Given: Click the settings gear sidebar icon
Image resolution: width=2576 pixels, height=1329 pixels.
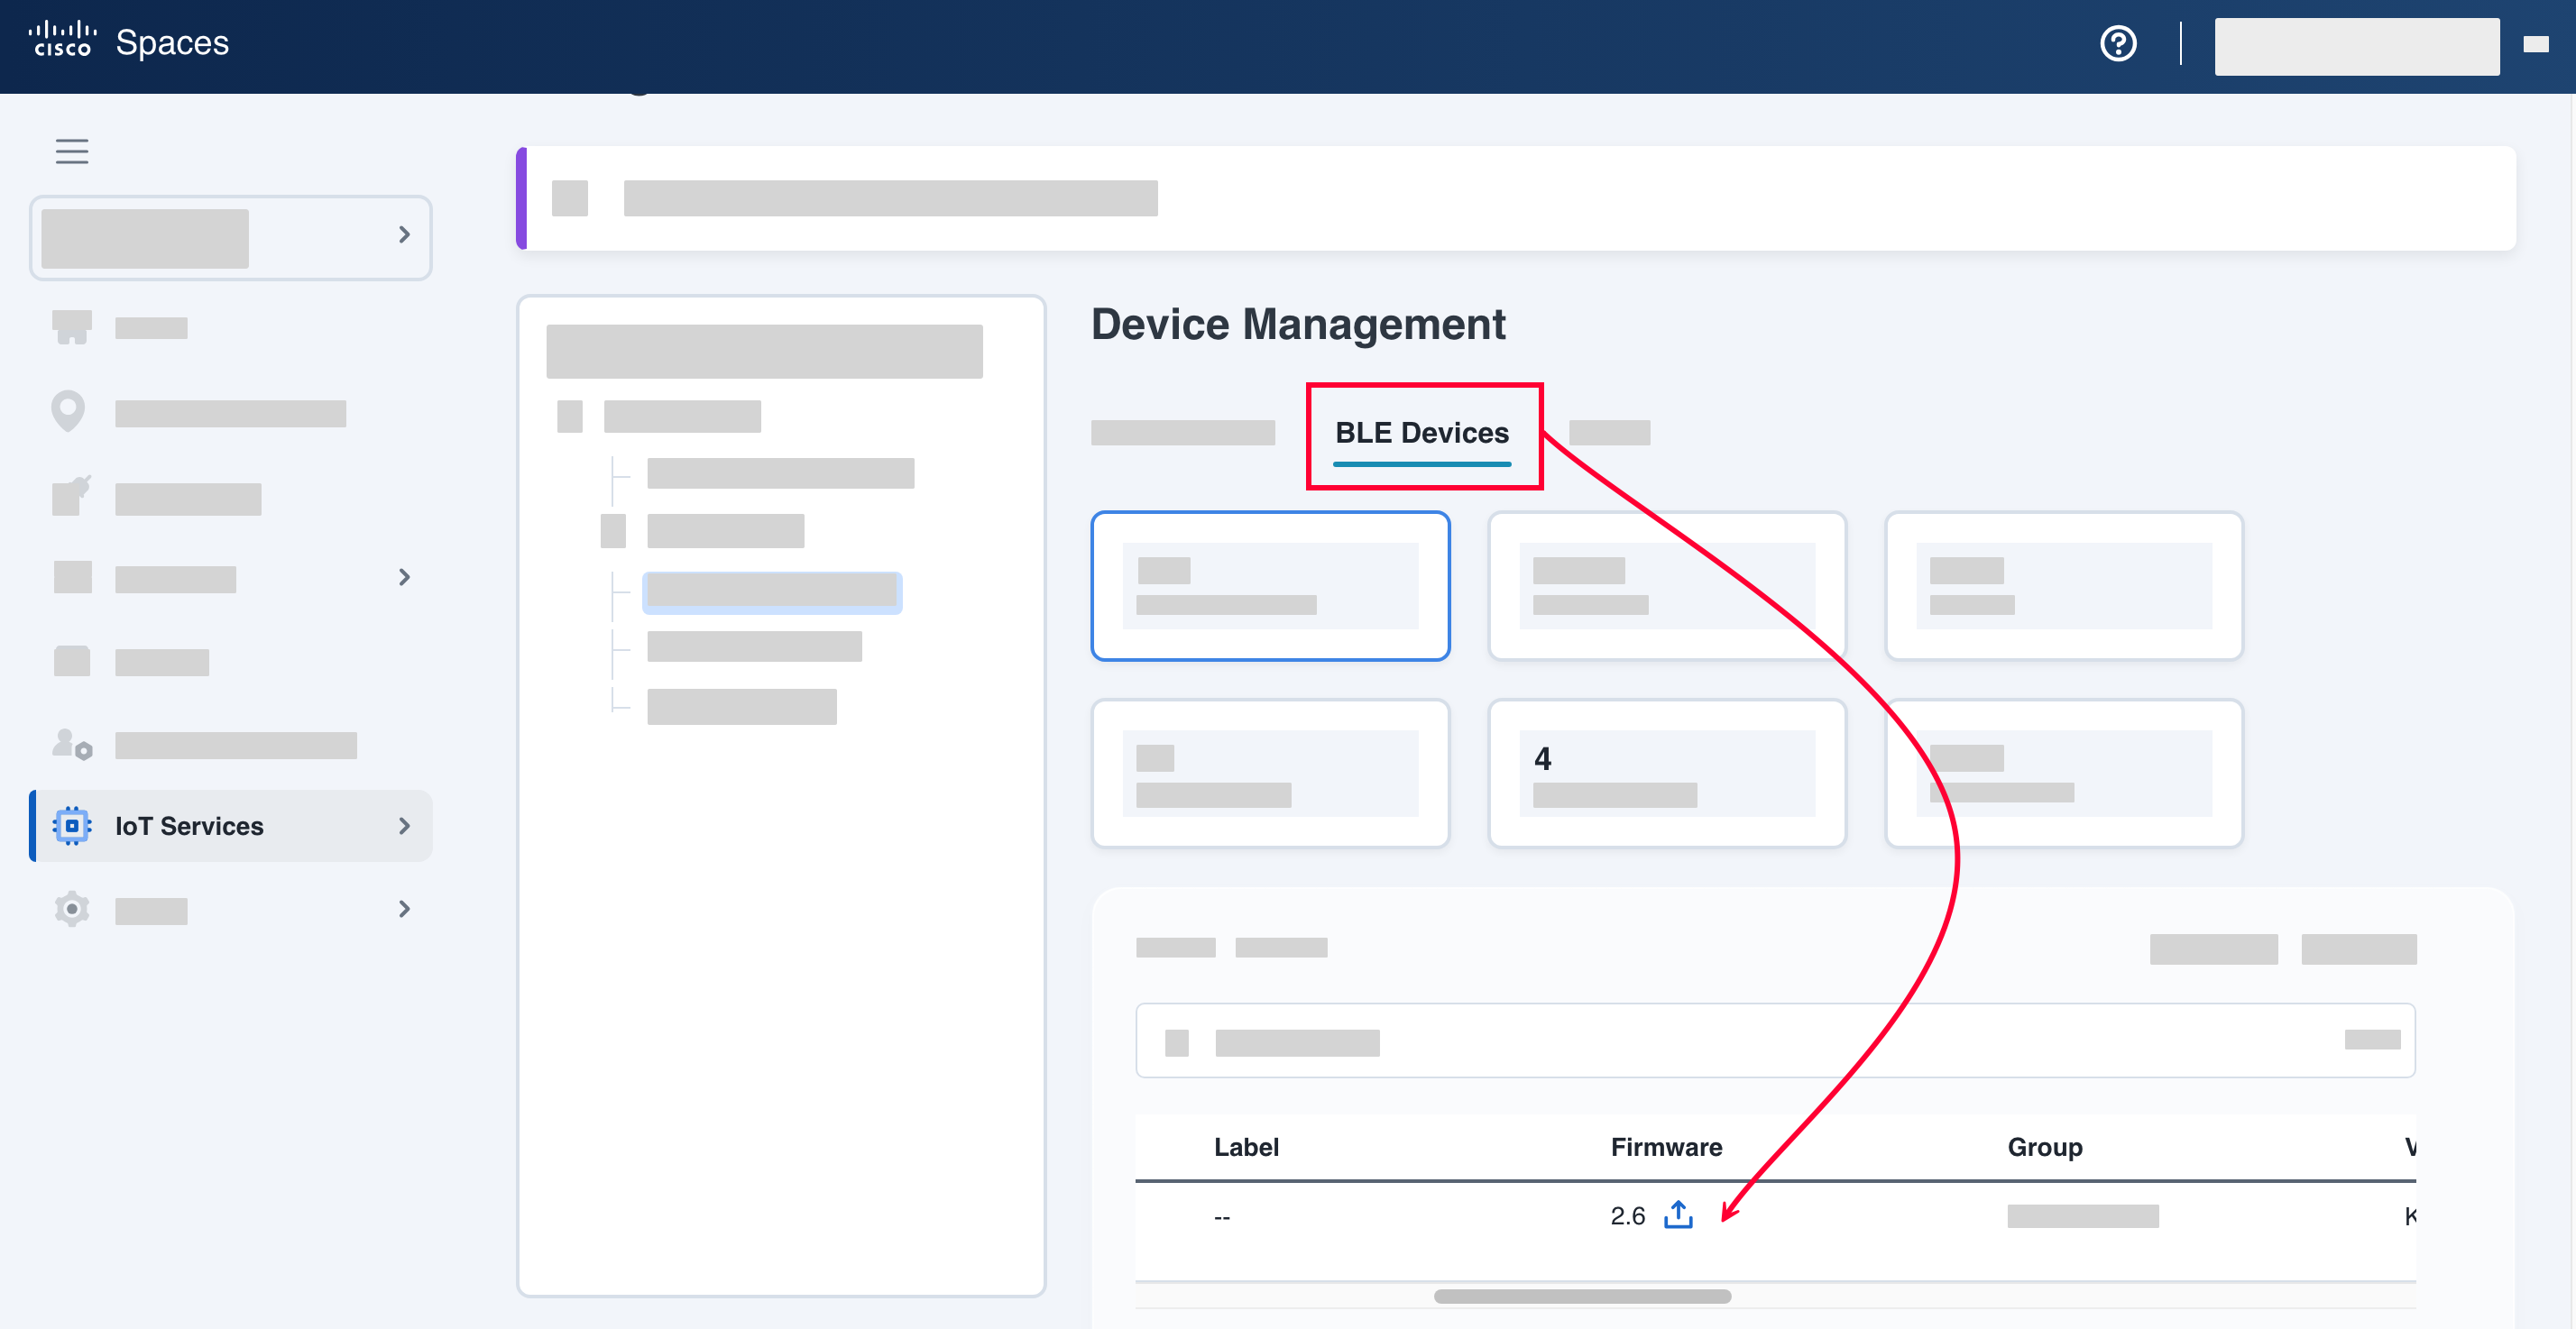Looking at the screenshot, I should pyautogui.click(x=72, y=908).
